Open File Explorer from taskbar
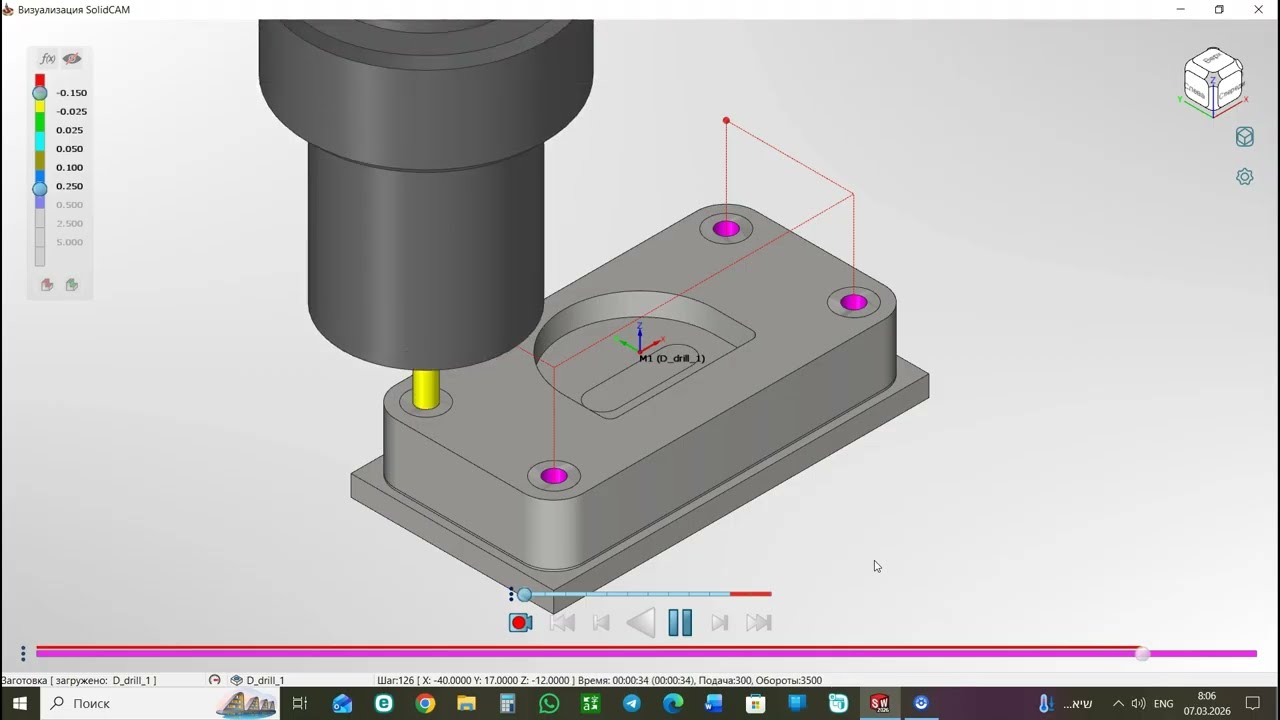 coord(466,703)
